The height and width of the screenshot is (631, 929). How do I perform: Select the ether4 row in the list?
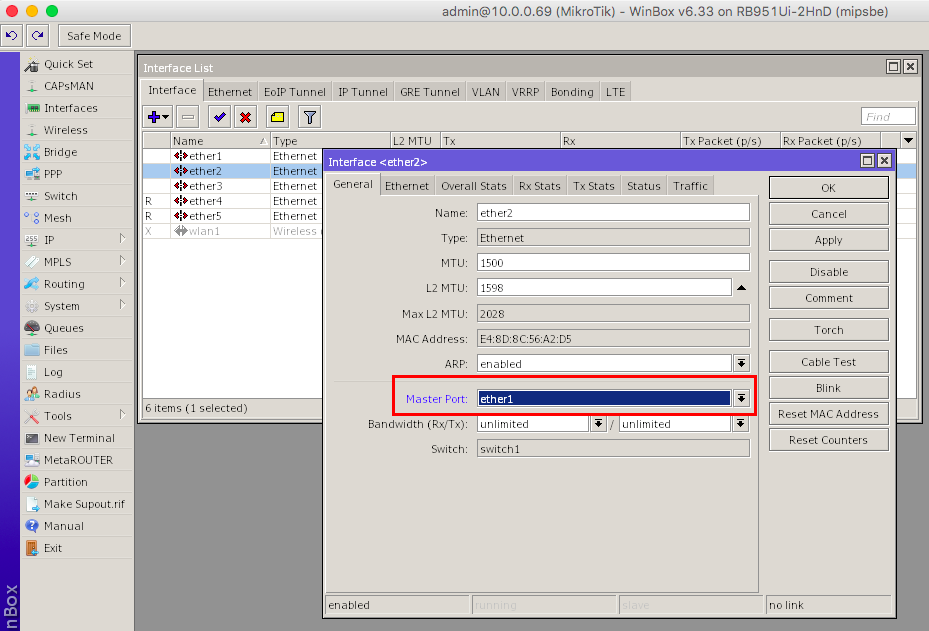[232, 201]
